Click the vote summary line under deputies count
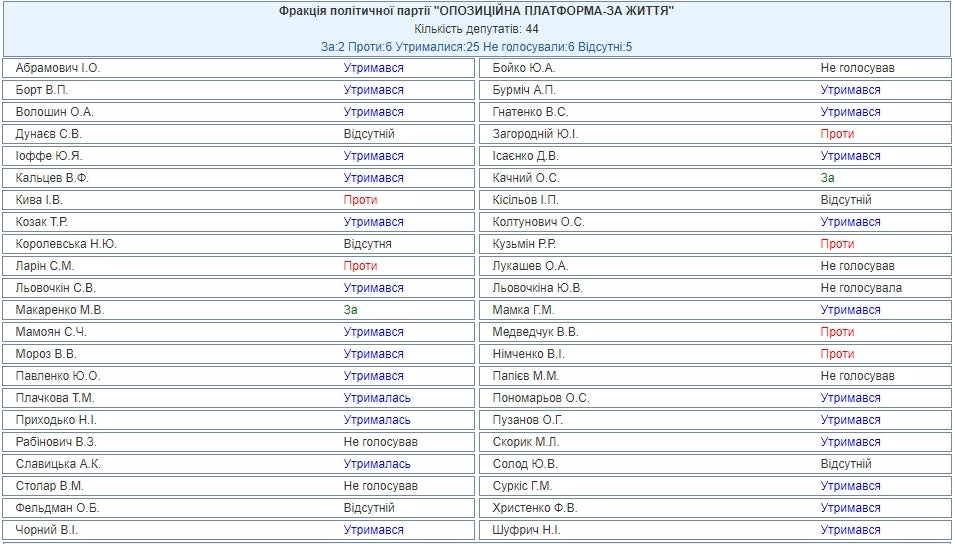The width and height of the screenshot is (955, 544). coord(476,46)
